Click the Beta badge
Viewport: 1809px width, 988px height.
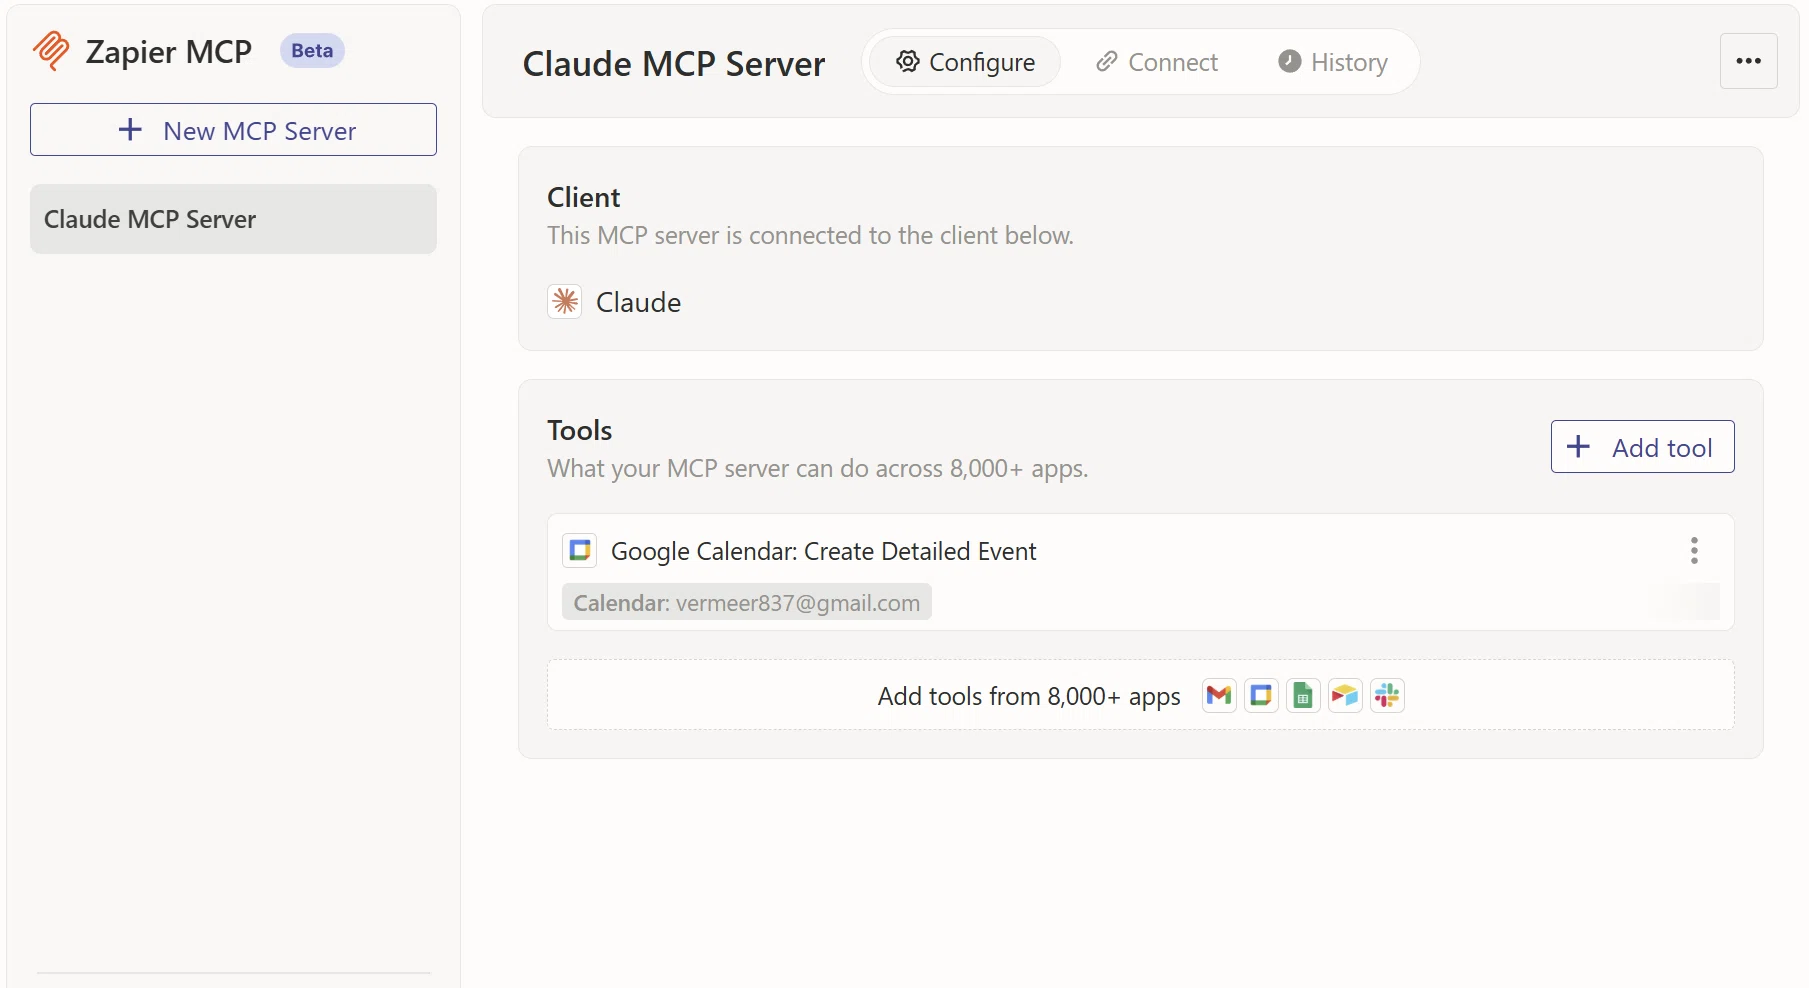pos(312,51)
